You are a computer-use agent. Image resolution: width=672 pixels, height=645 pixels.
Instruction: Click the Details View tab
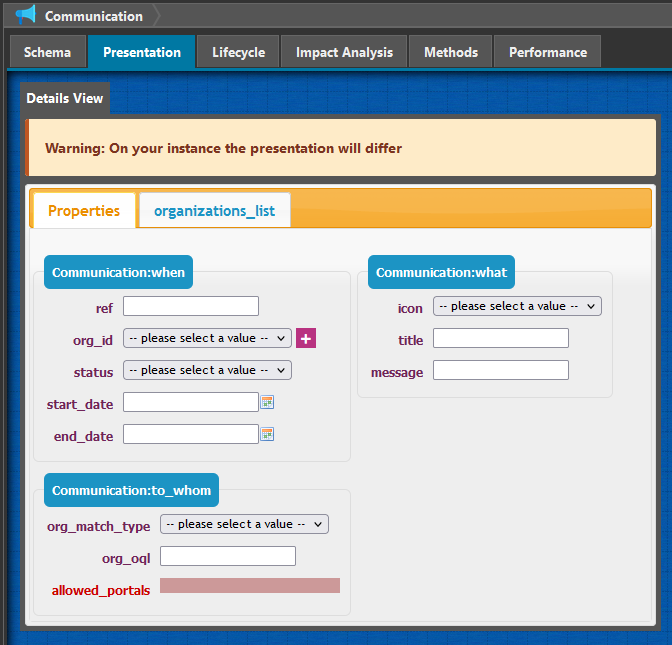coord(64,99)
